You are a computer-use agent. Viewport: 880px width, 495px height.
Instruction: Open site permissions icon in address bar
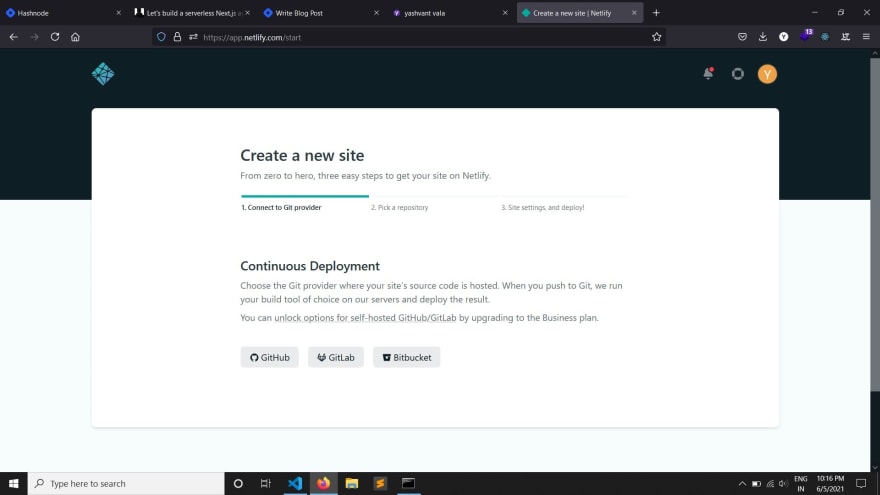click(193, 37)
